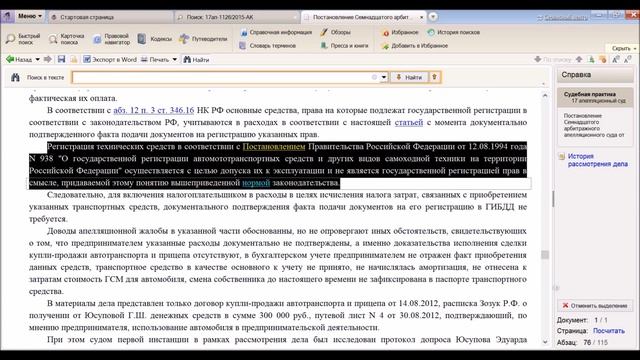
Task: Click Отменить выделение button
Action: click(595, 306)
